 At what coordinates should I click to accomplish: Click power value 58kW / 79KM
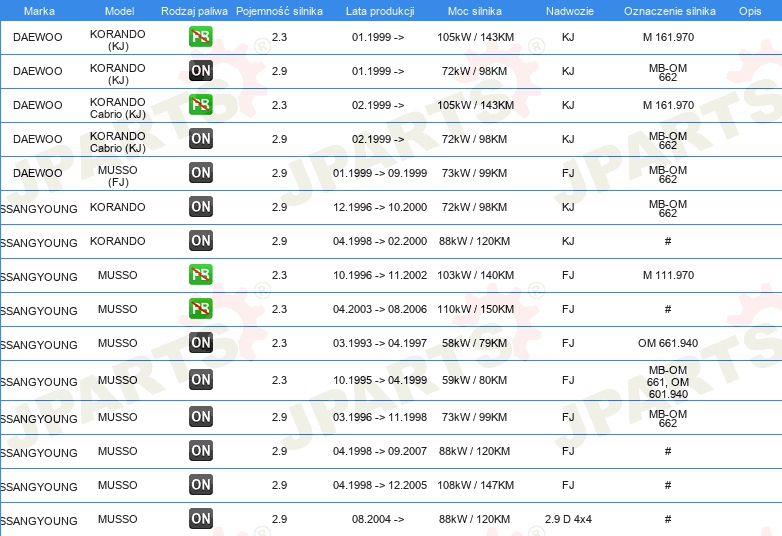474,343
